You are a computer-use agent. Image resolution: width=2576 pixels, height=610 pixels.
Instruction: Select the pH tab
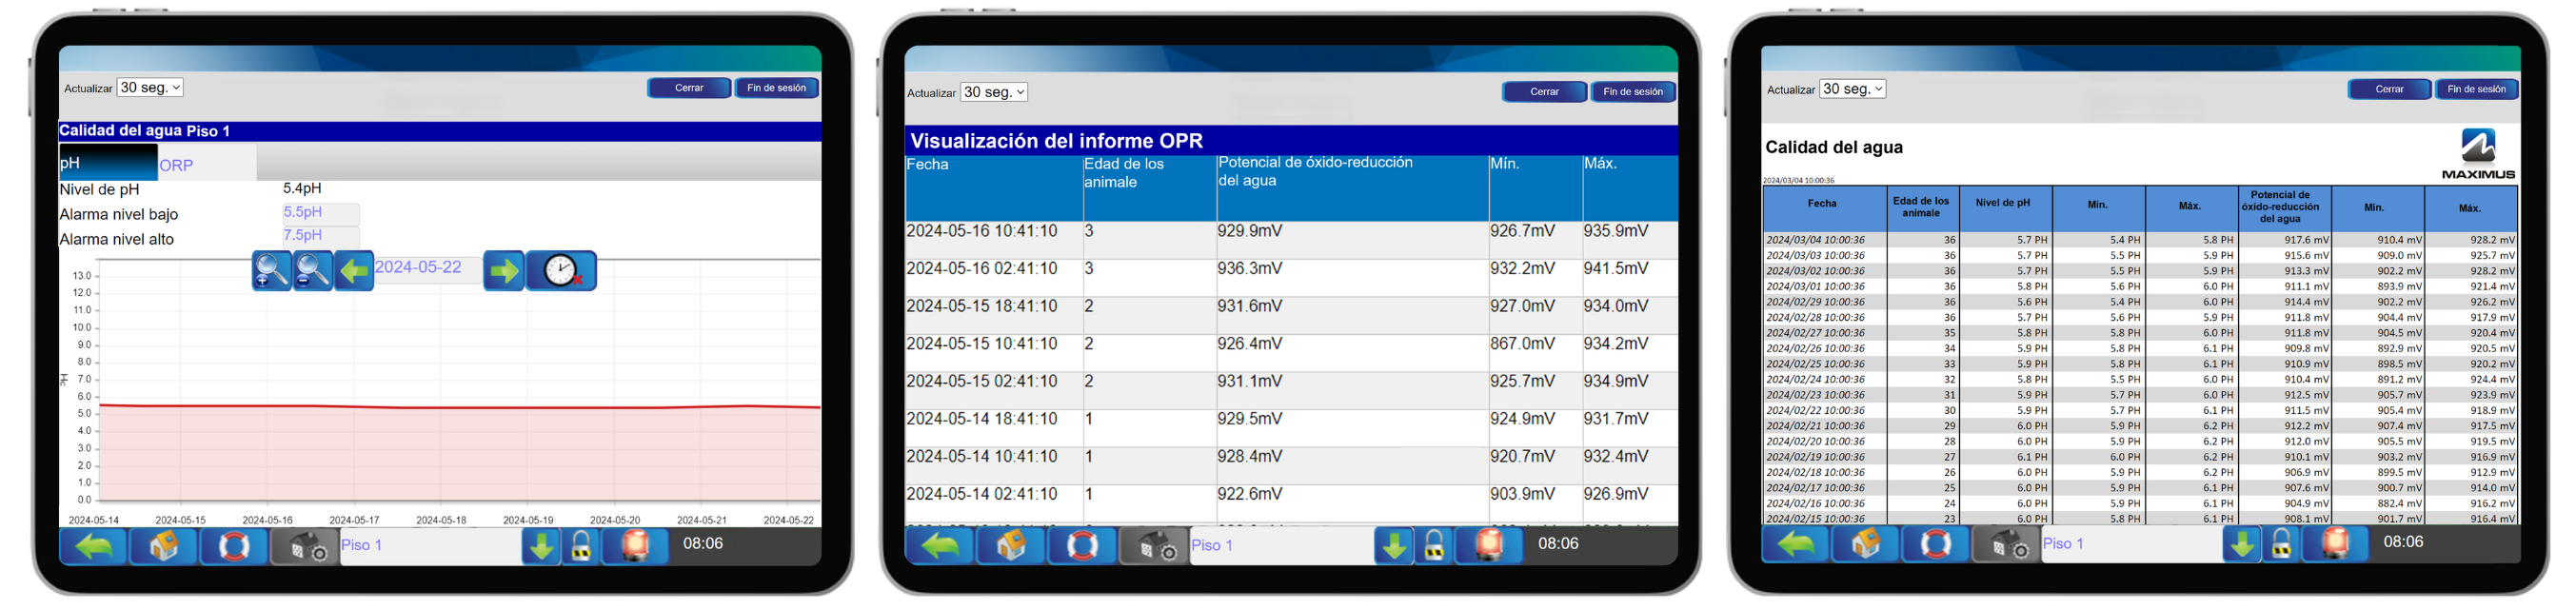point(108,163)
